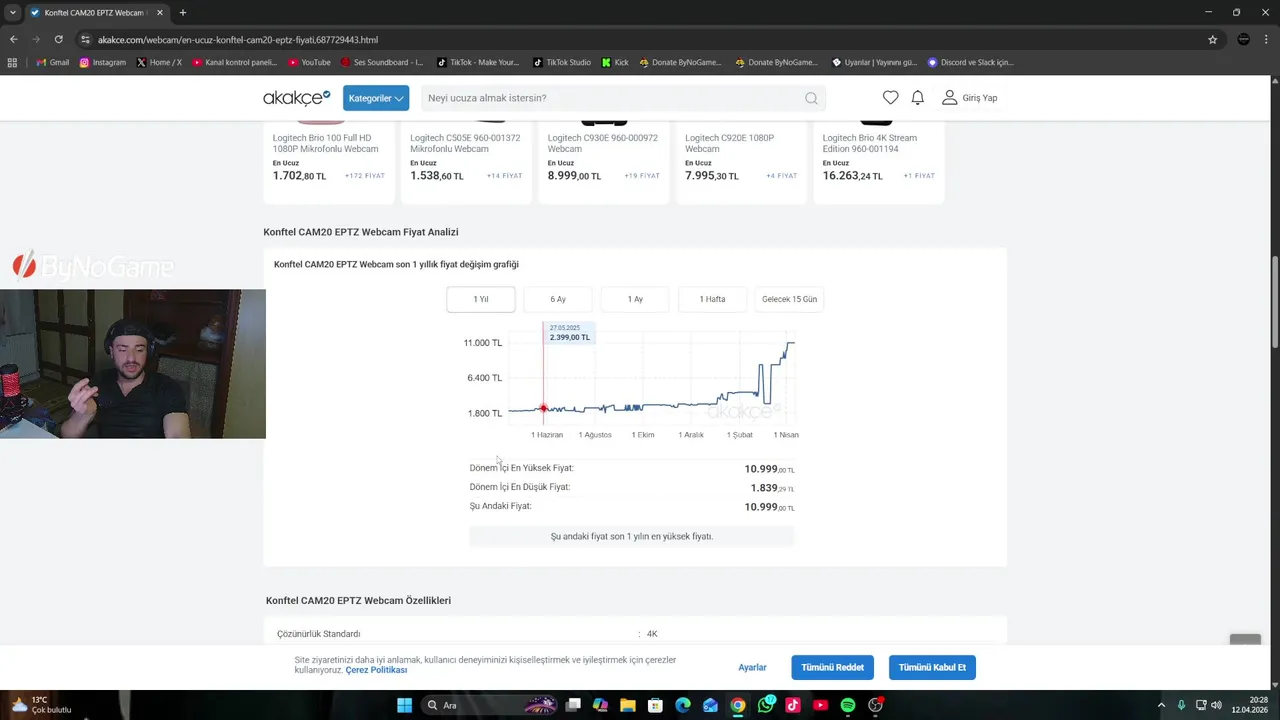Viewport: 1280px width, 720px height.
Task: Select the 1 Yıl chart range tab
Action: (481, 299)
